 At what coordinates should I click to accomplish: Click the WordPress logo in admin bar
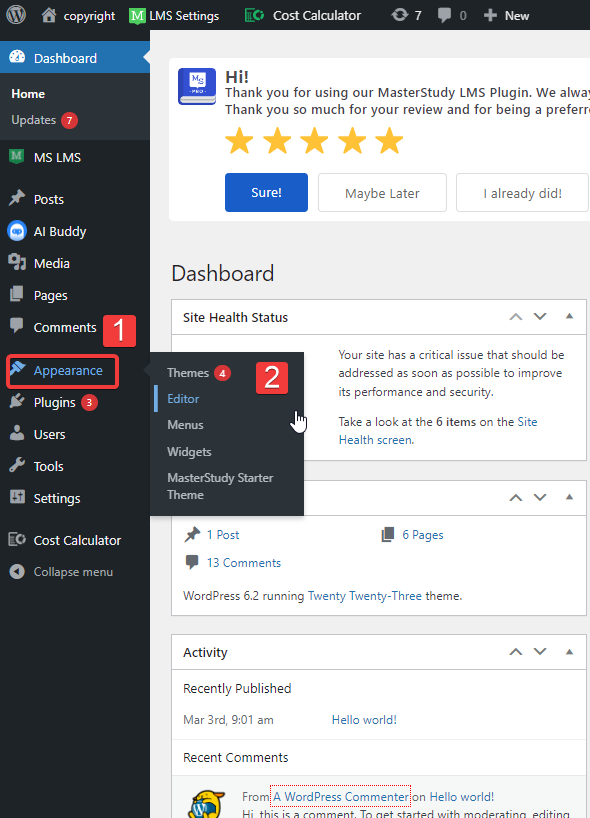(x=16, y=15)
